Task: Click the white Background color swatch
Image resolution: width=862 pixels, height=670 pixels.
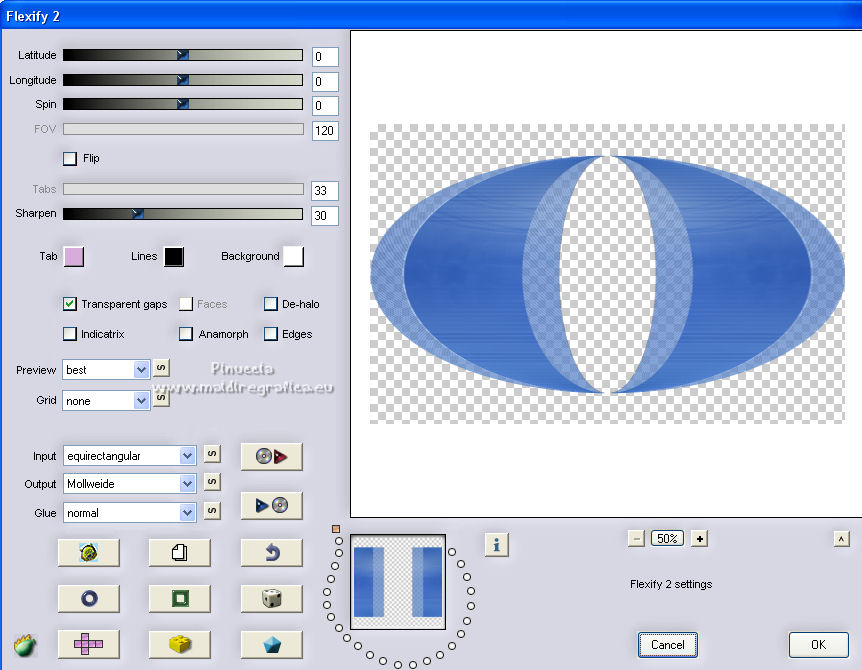Action: point(294,257)
